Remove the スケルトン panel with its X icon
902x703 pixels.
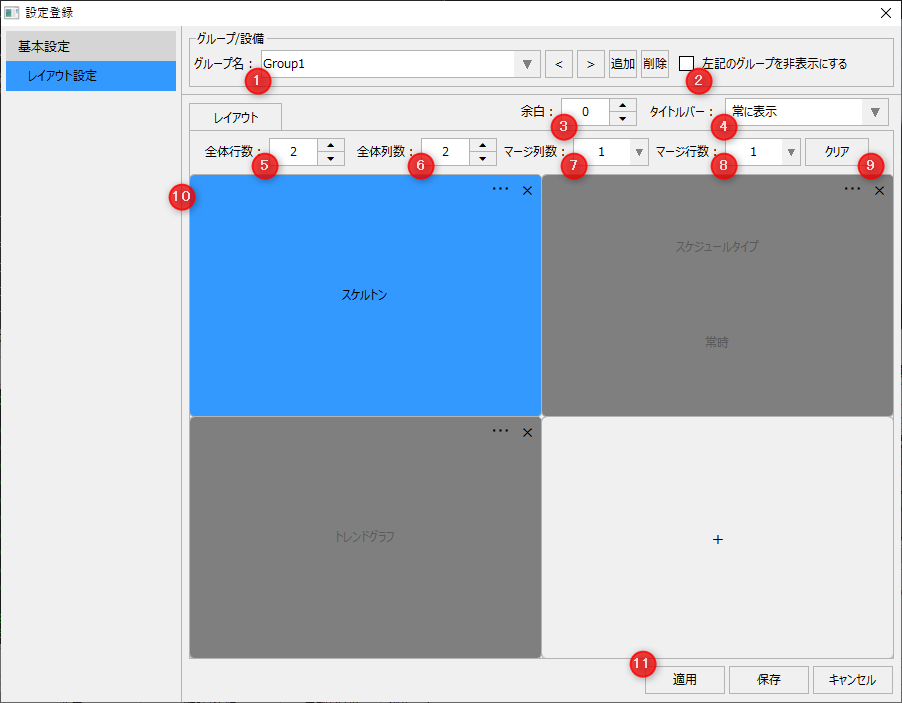click(x=527, y=189)
